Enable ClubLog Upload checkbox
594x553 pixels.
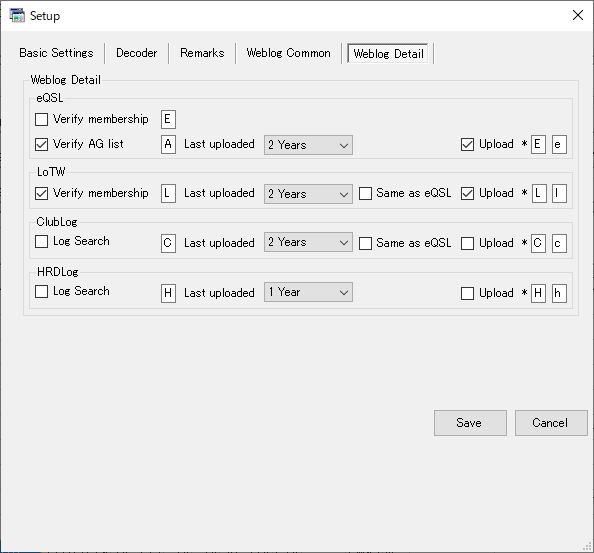467,243
